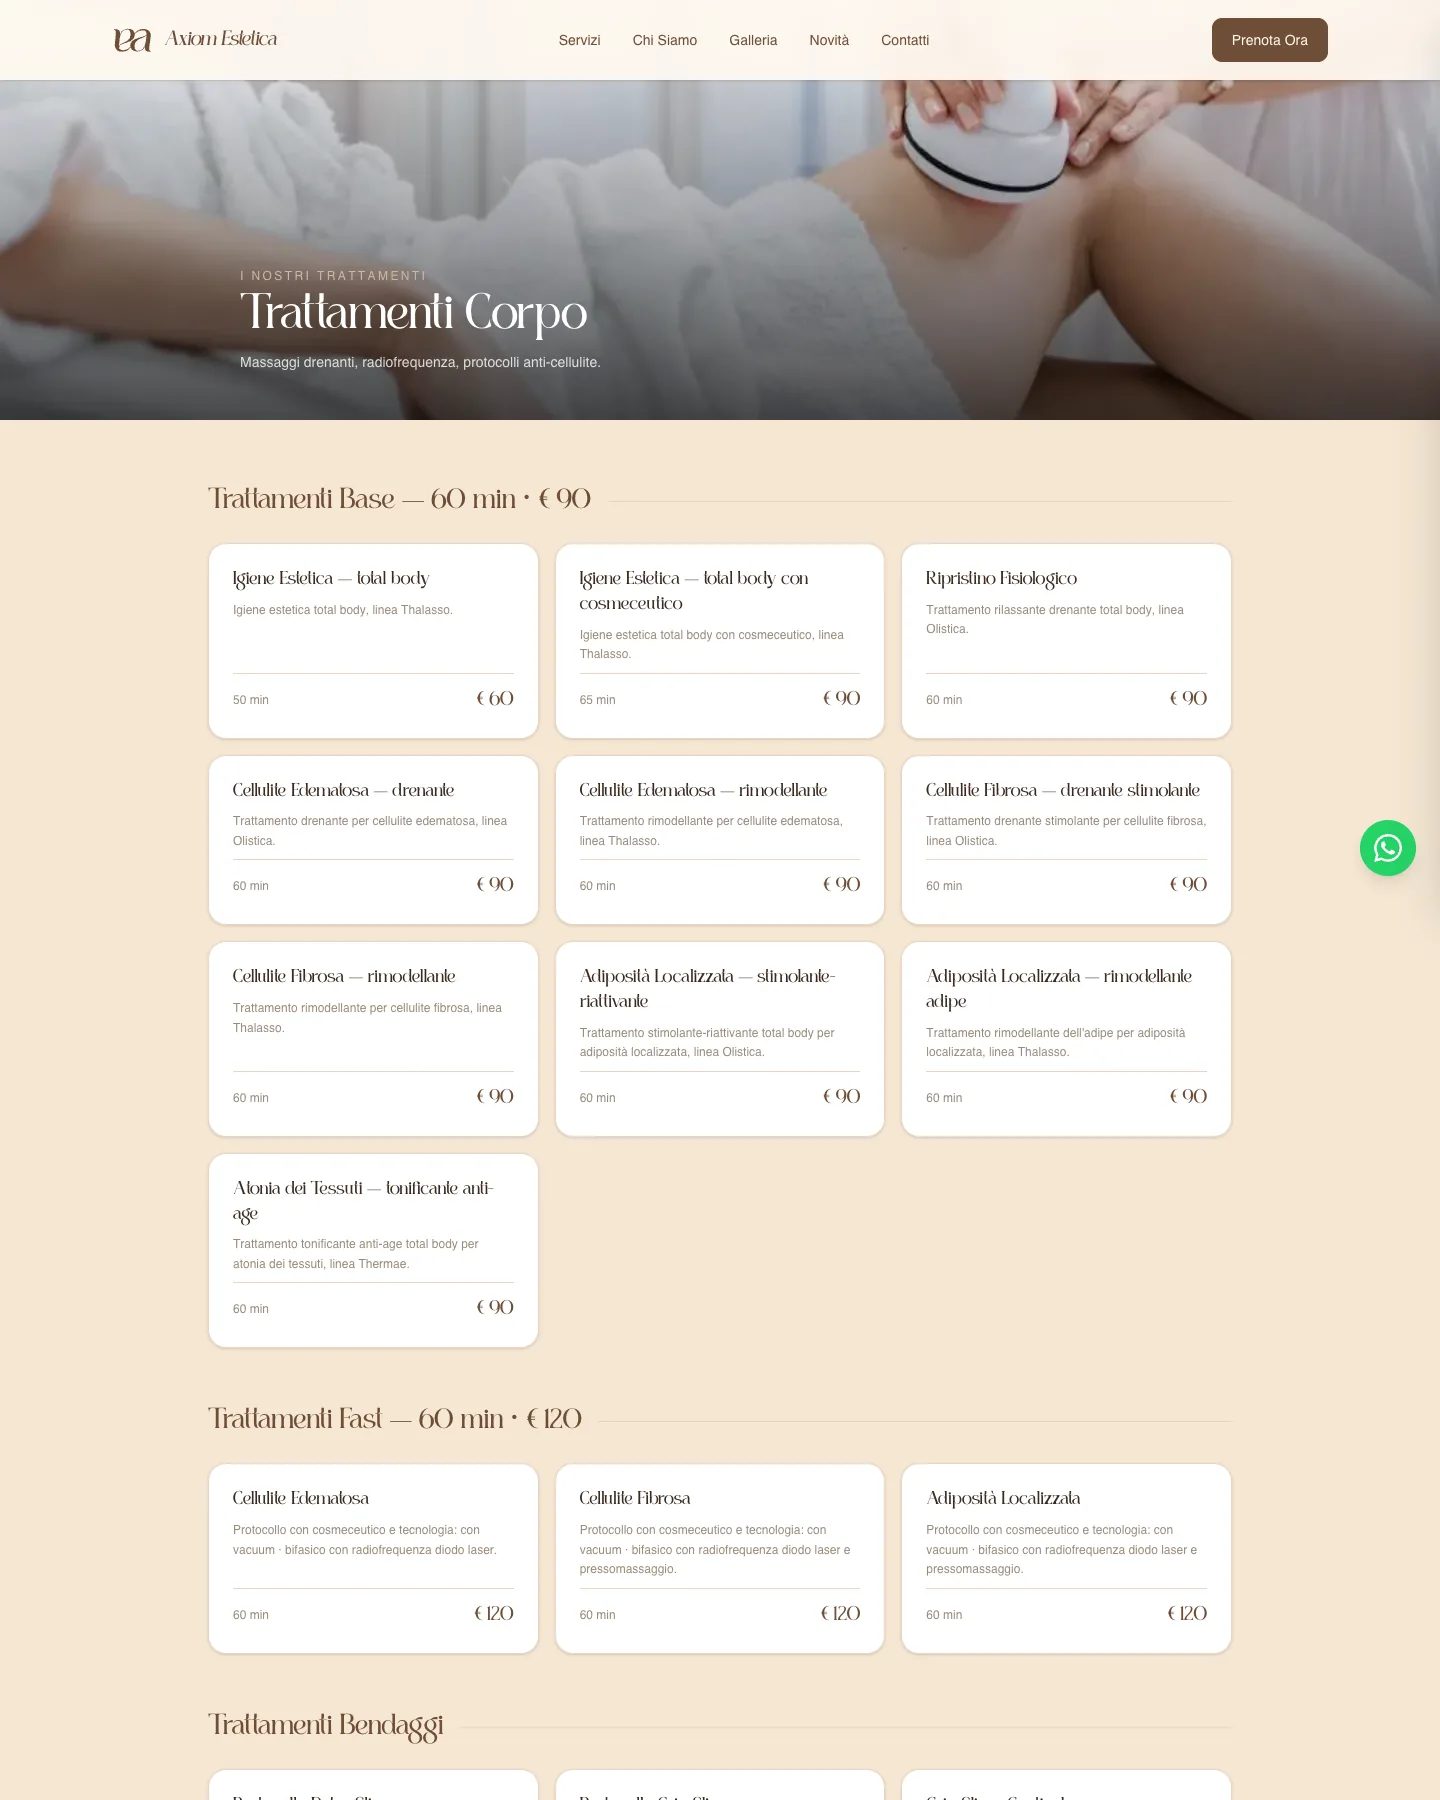Click the Trattamenti Fast Cellulite Fibrosa title

(x=635, y=1498)
